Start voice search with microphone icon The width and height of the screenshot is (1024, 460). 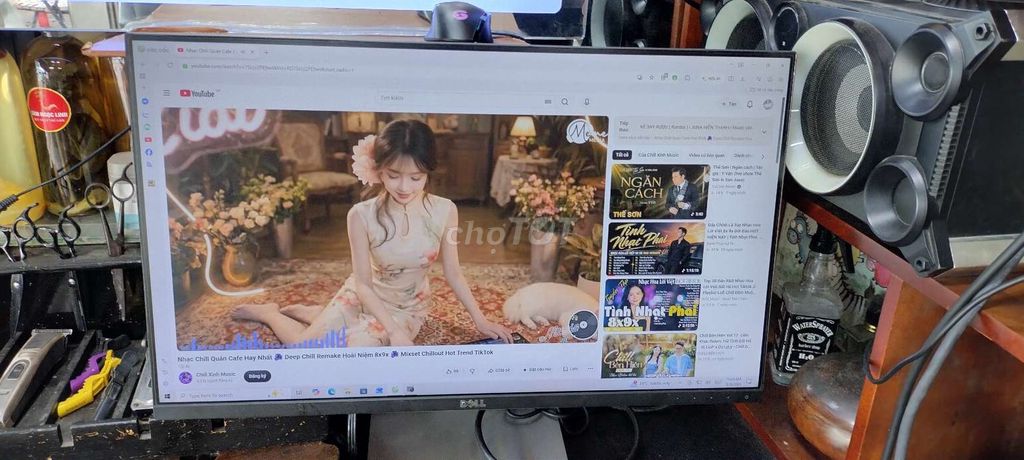point(586,101)
